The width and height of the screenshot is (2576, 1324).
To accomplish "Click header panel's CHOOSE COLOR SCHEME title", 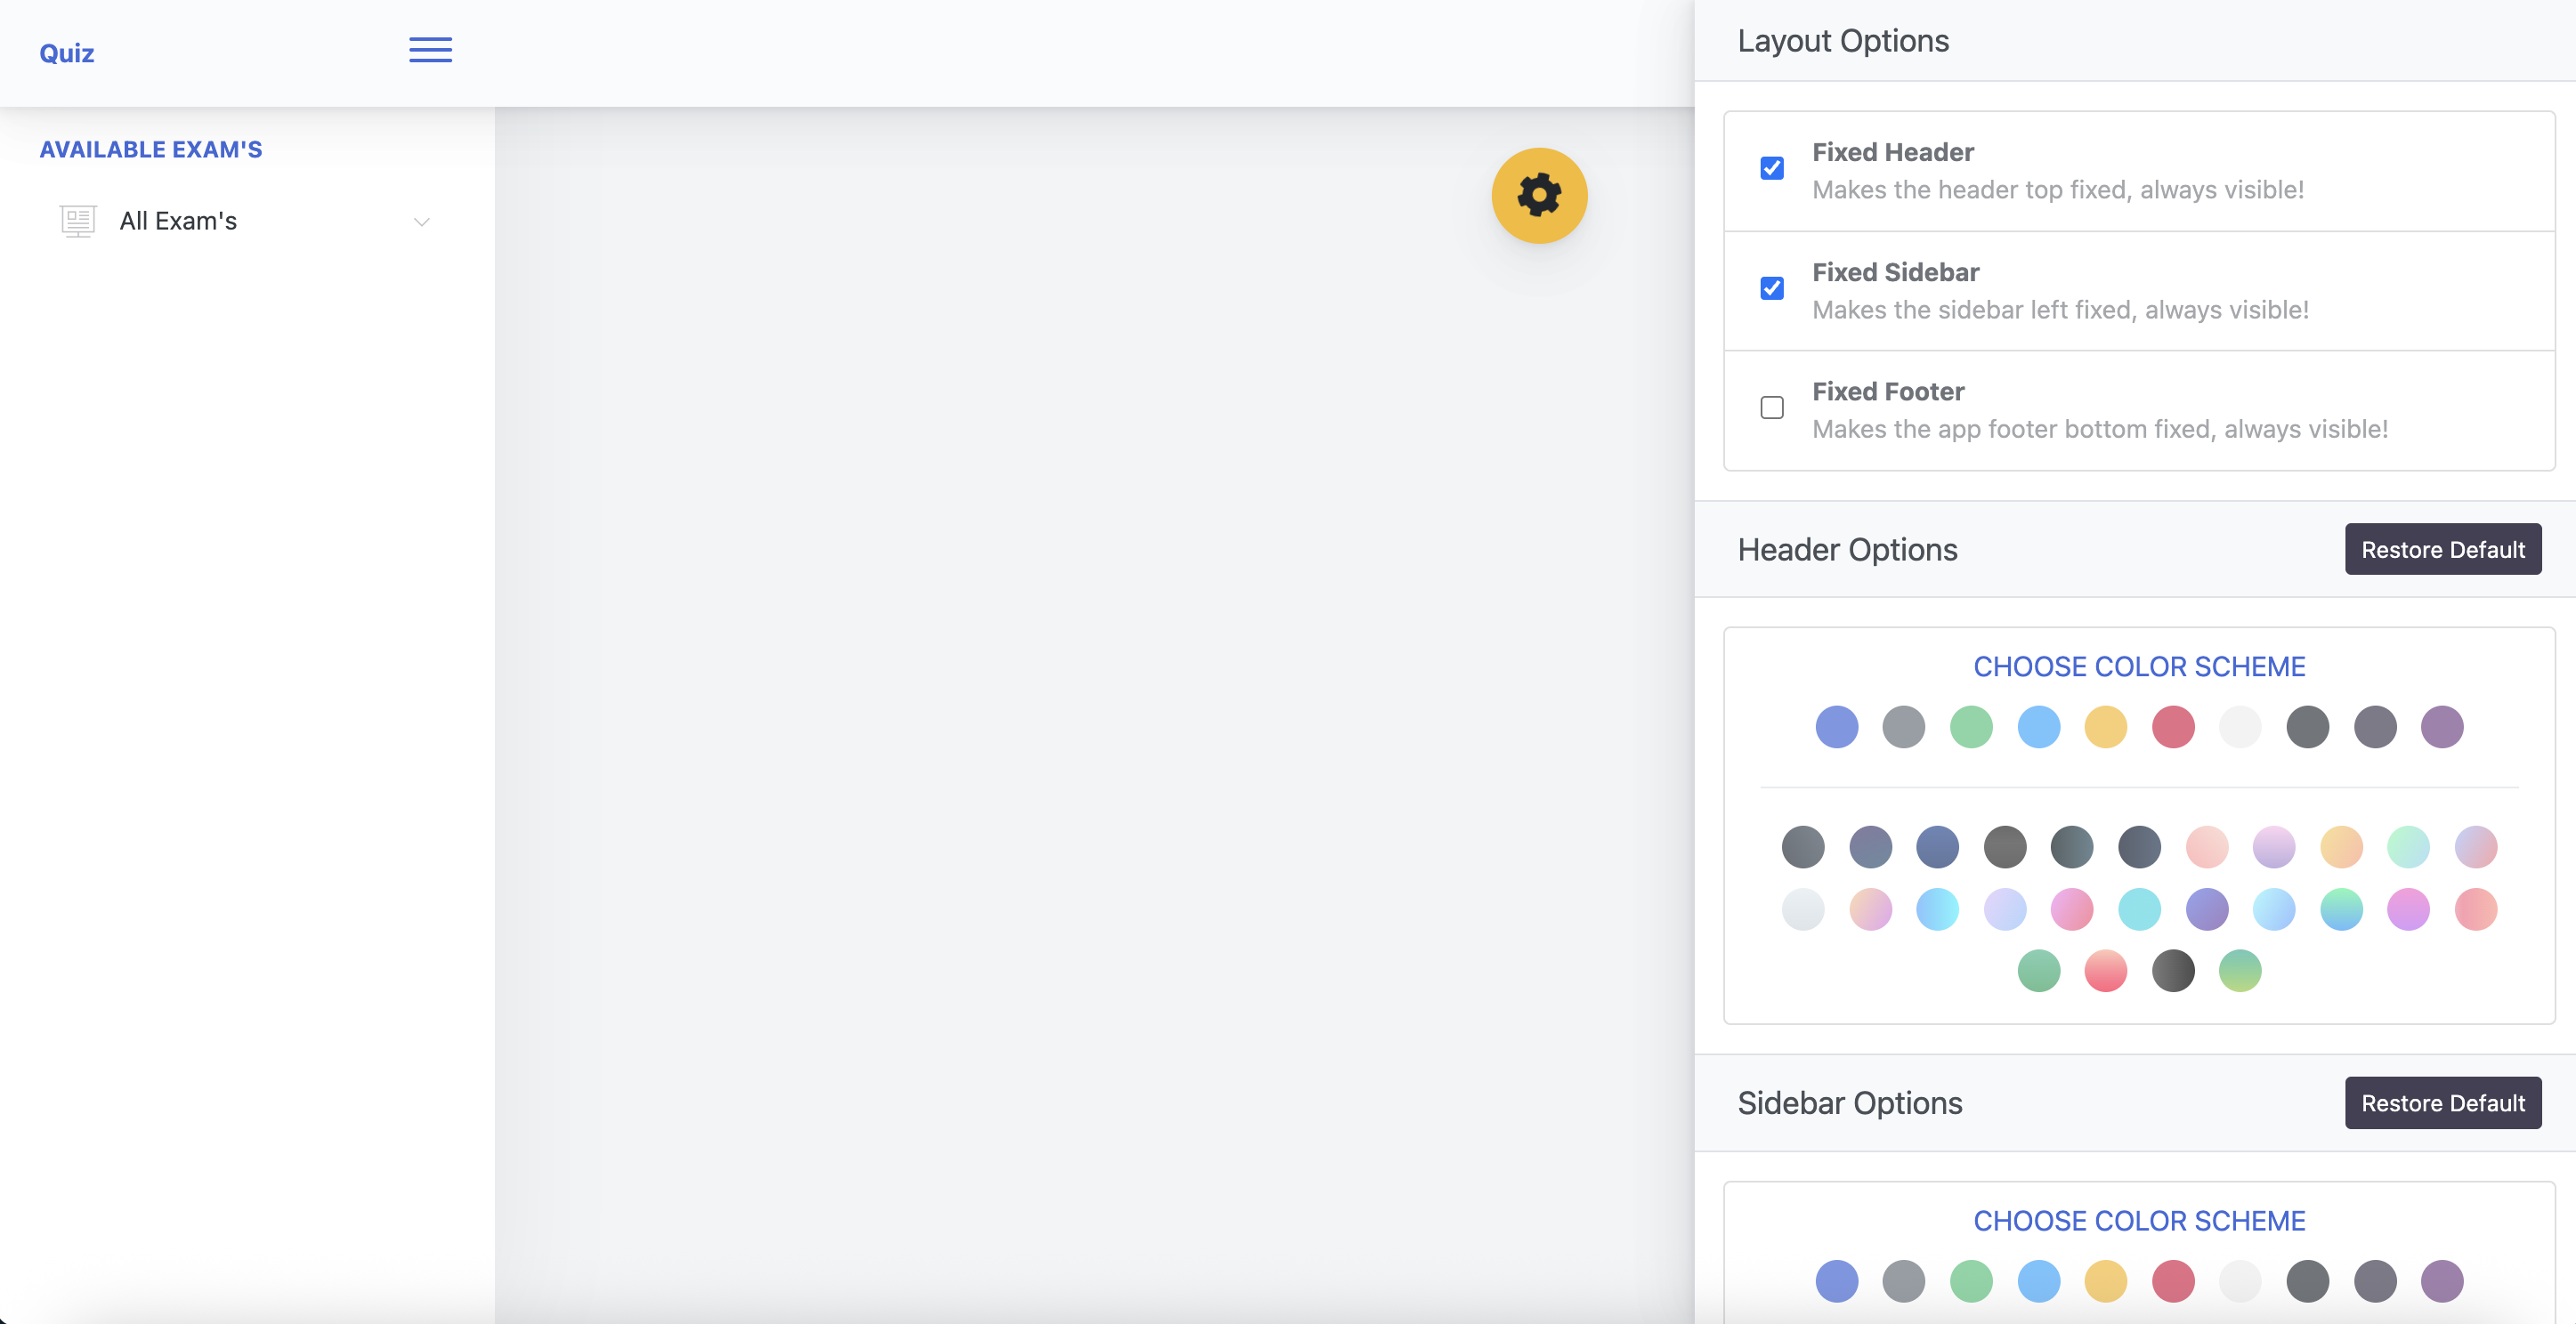I will tap(2139, 667).
